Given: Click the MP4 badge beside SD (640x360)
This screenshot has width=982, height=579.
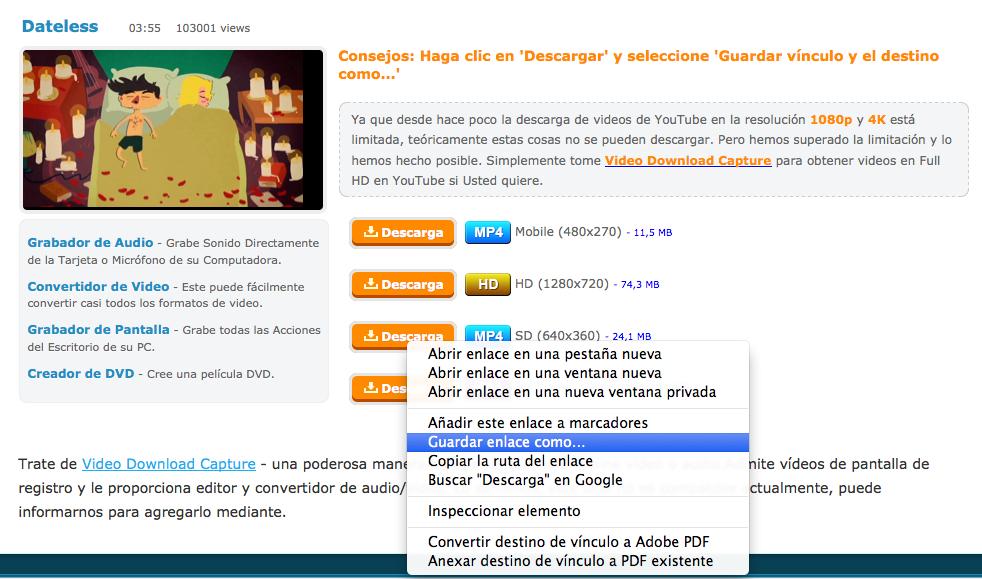Looking at the screenshot, I should [x=488, y=334].
